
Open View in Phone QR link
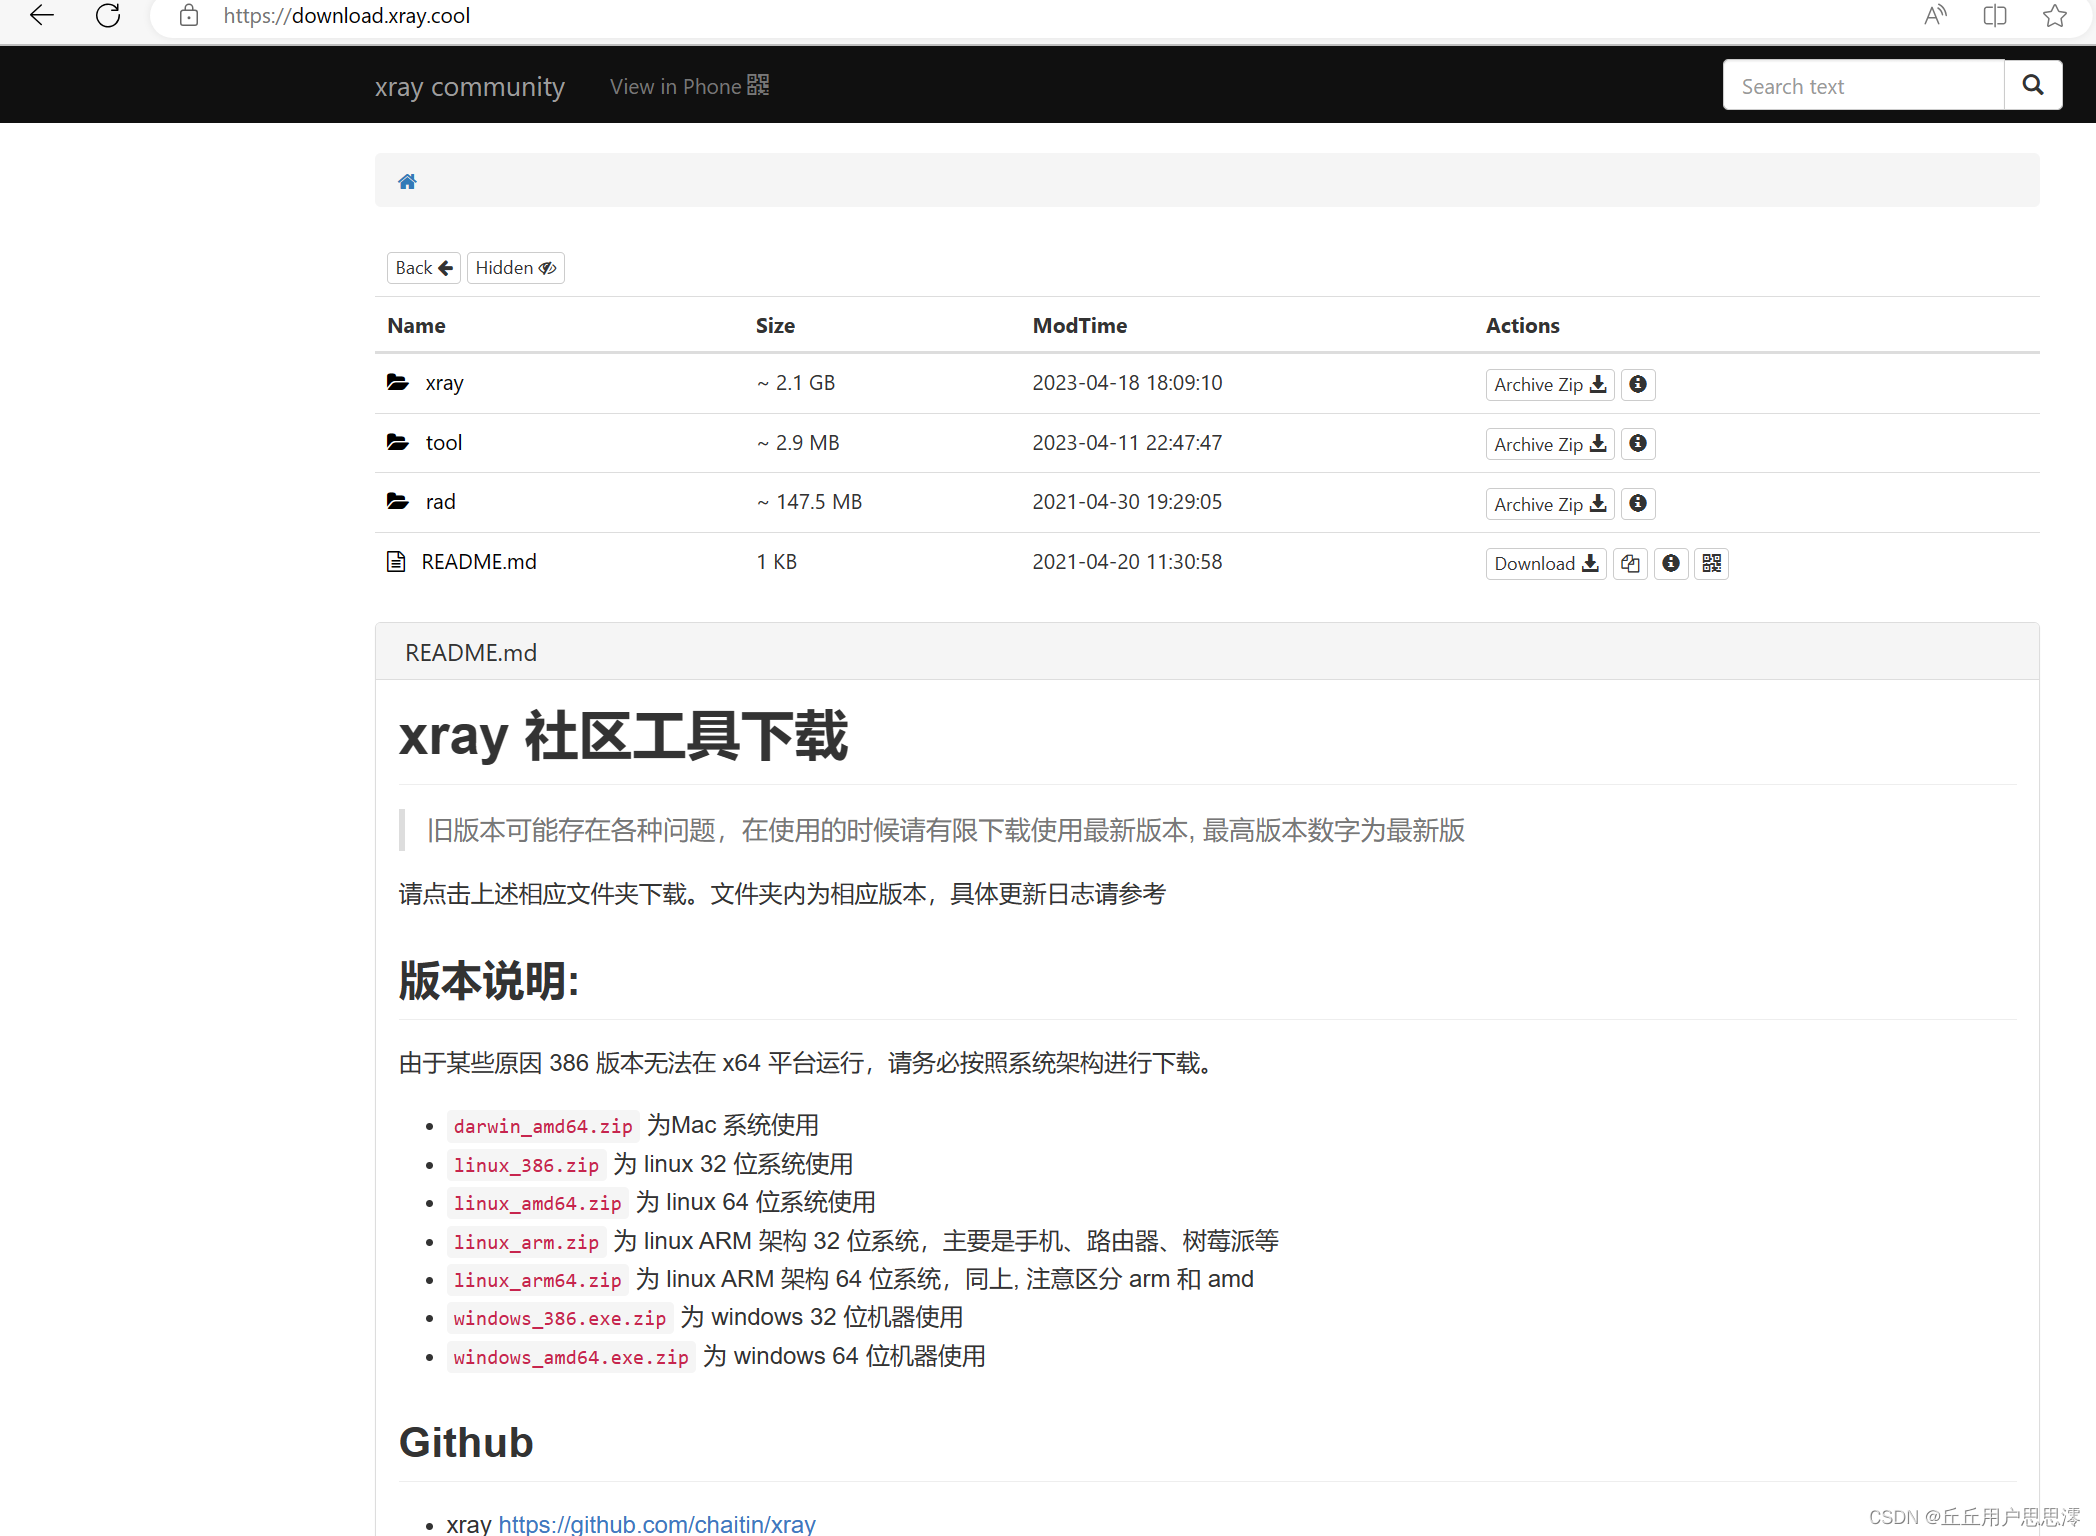(x=690, y=86)
